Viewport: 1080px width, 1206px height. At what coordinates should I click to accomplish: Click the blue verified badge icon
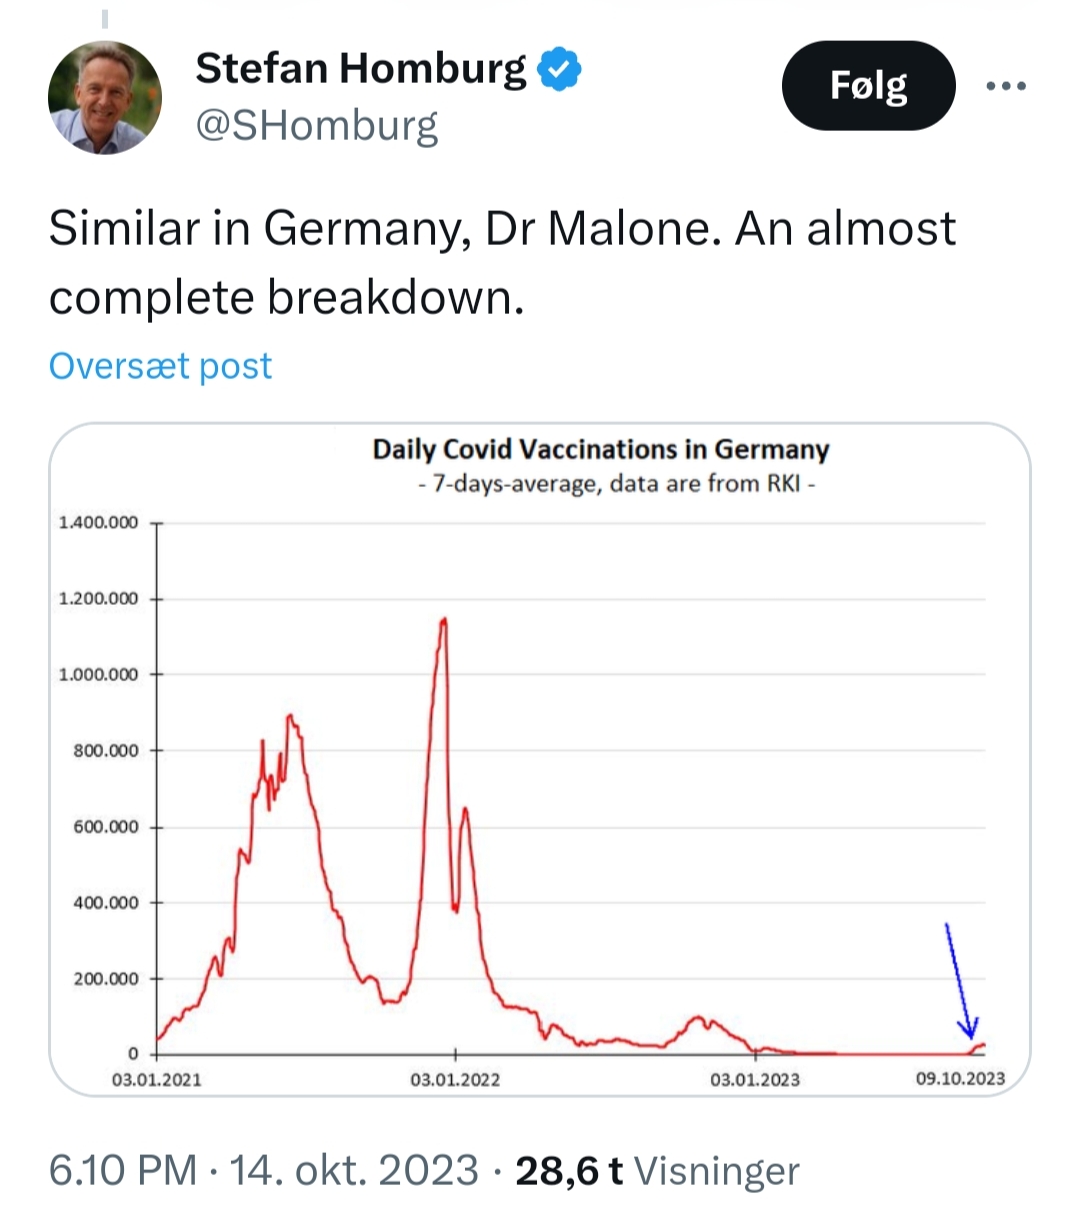[x=560, y=70]
